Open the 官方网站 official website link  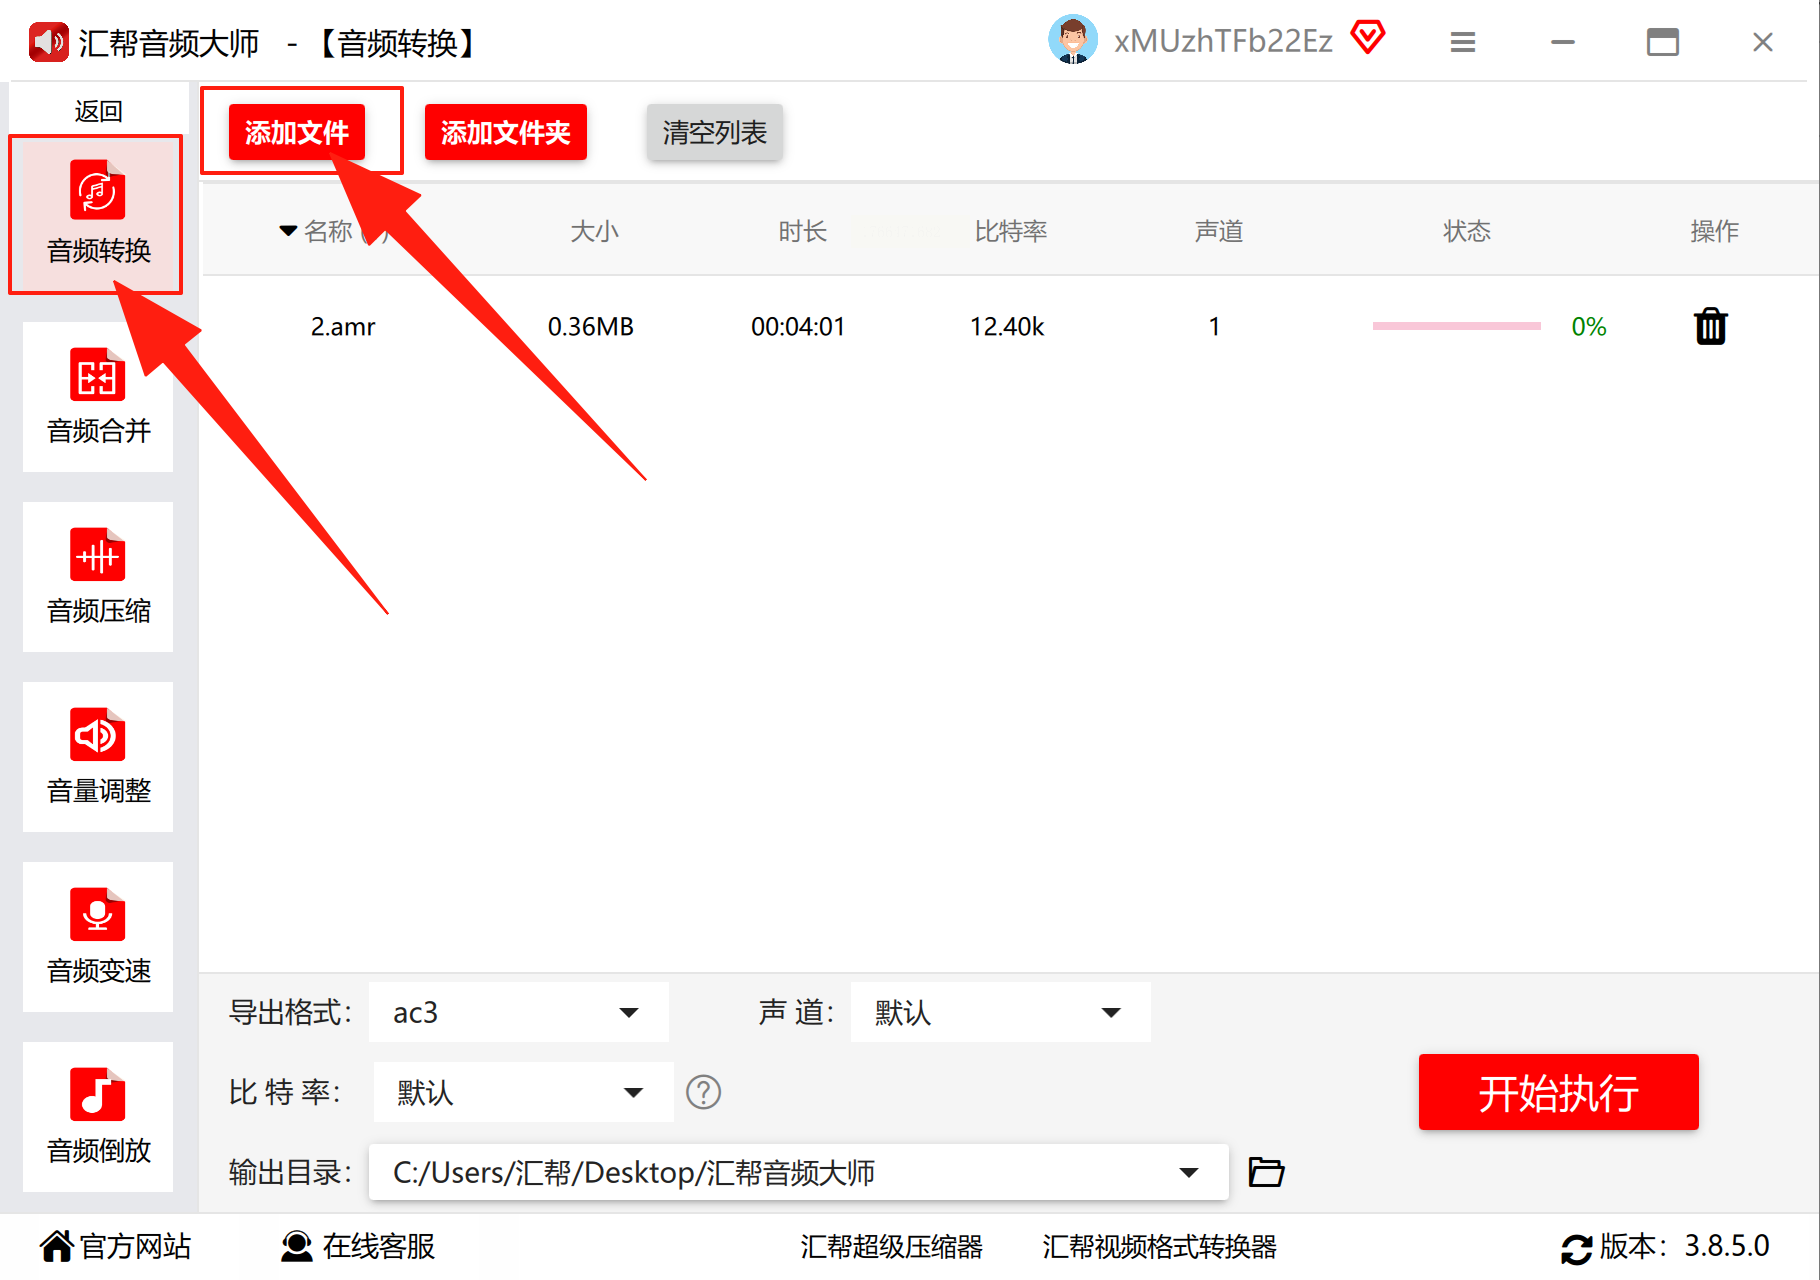pyautogui.click(x=116, y=1246)
